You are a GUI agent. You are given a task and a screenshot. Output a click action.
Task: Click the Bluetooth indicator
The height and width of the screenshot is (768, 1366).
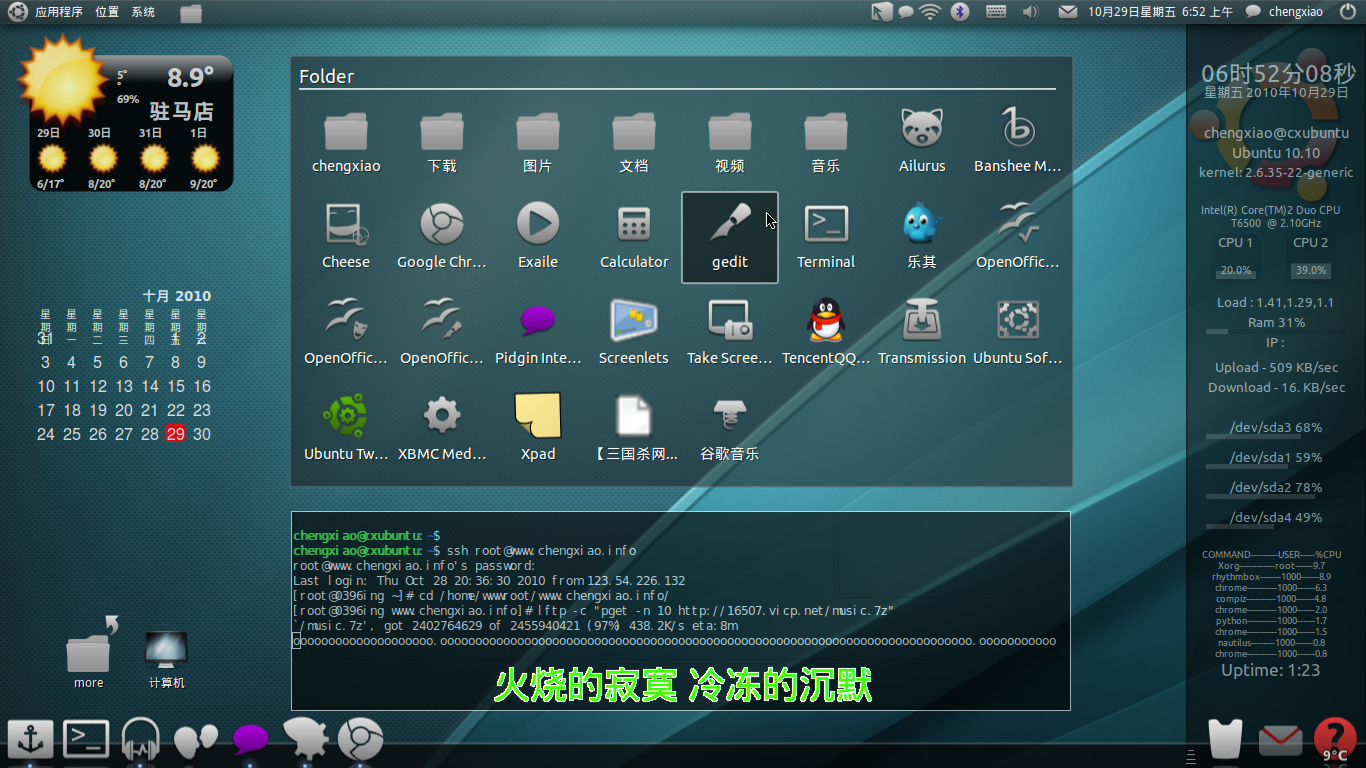pyautogui.click(x=960, y=12)
